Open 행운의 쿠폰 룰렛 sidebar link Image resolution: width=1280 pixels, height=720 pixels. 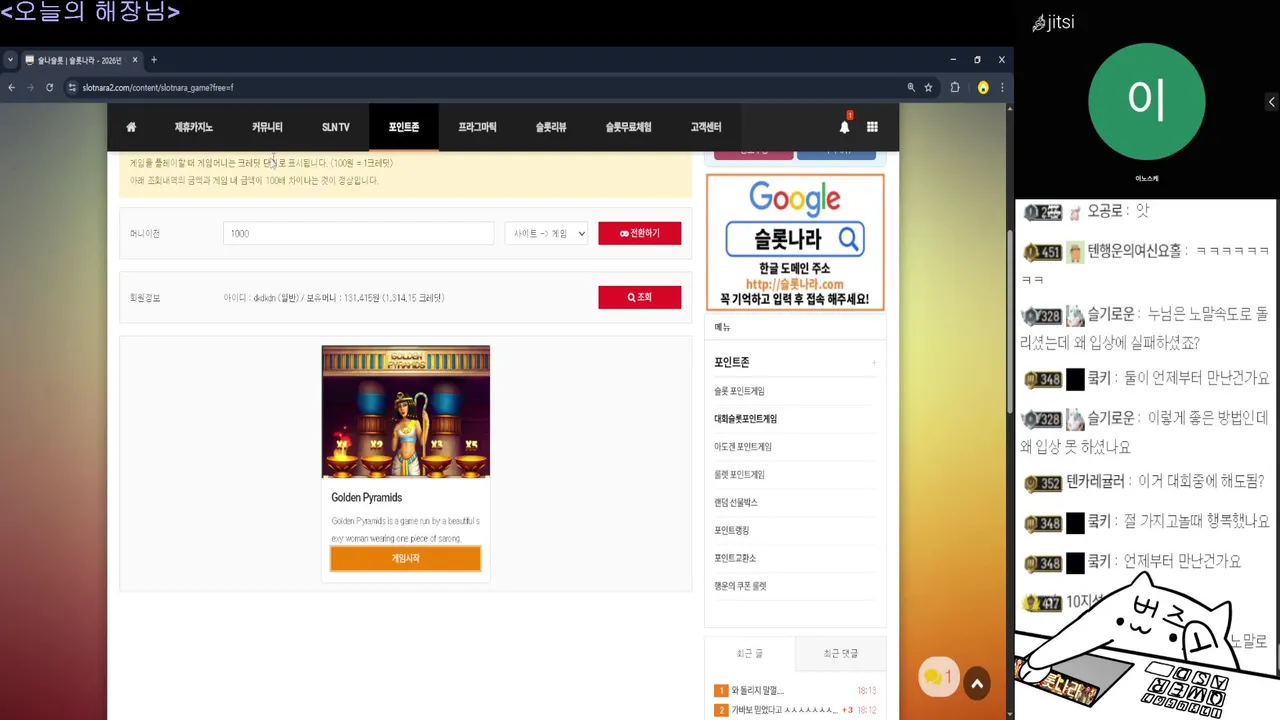tap(740, 586)
